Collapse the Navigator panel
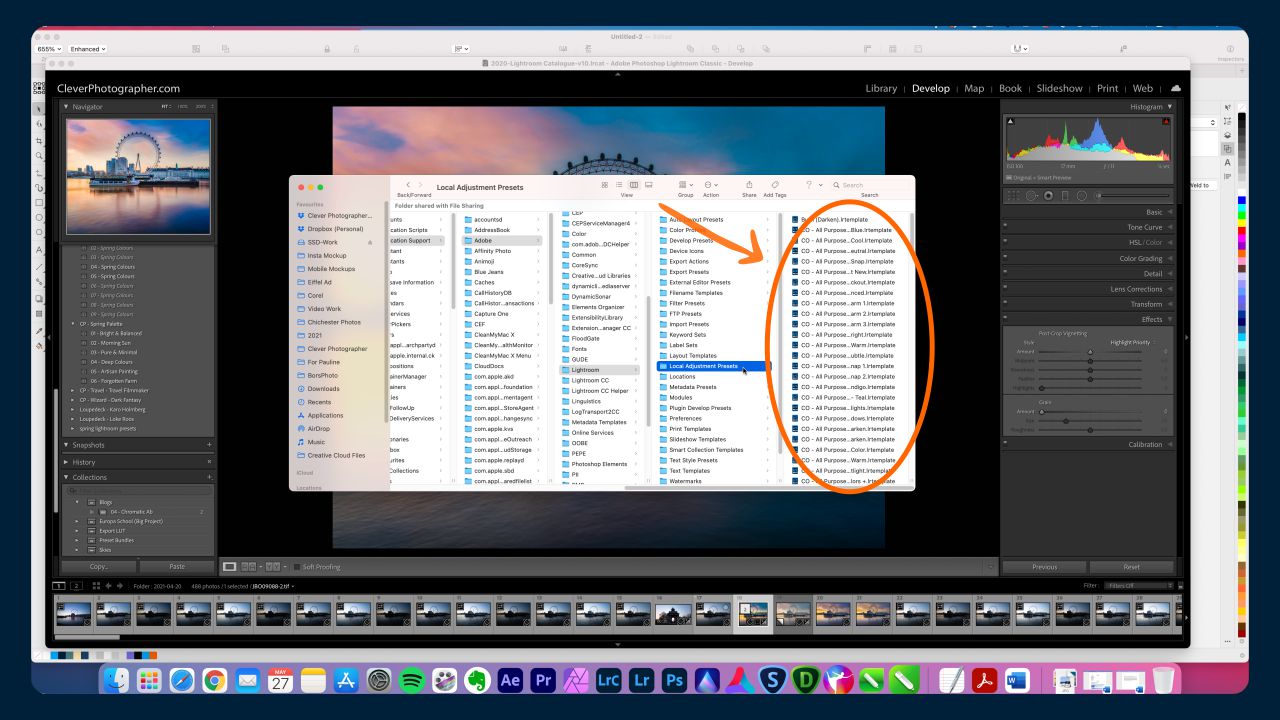The width and height of the screenshot is (1280, 720). 67,107
